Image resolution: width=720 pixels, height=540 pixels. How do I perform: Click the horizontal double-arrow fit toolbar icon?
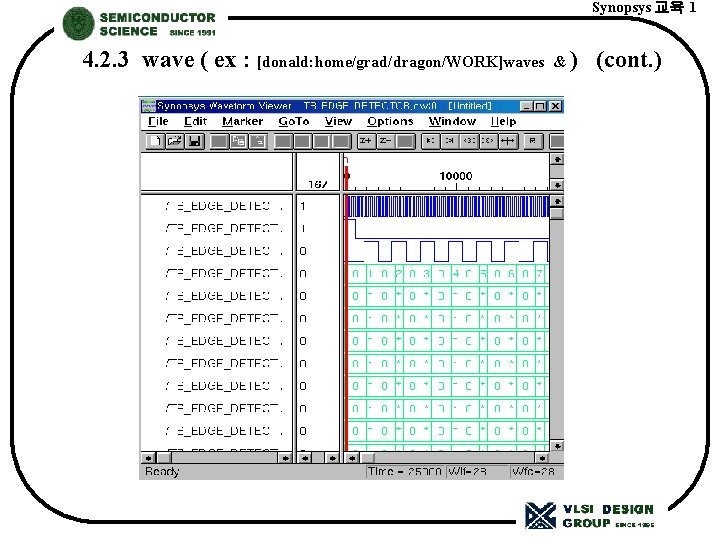click(x=508, y=141)
